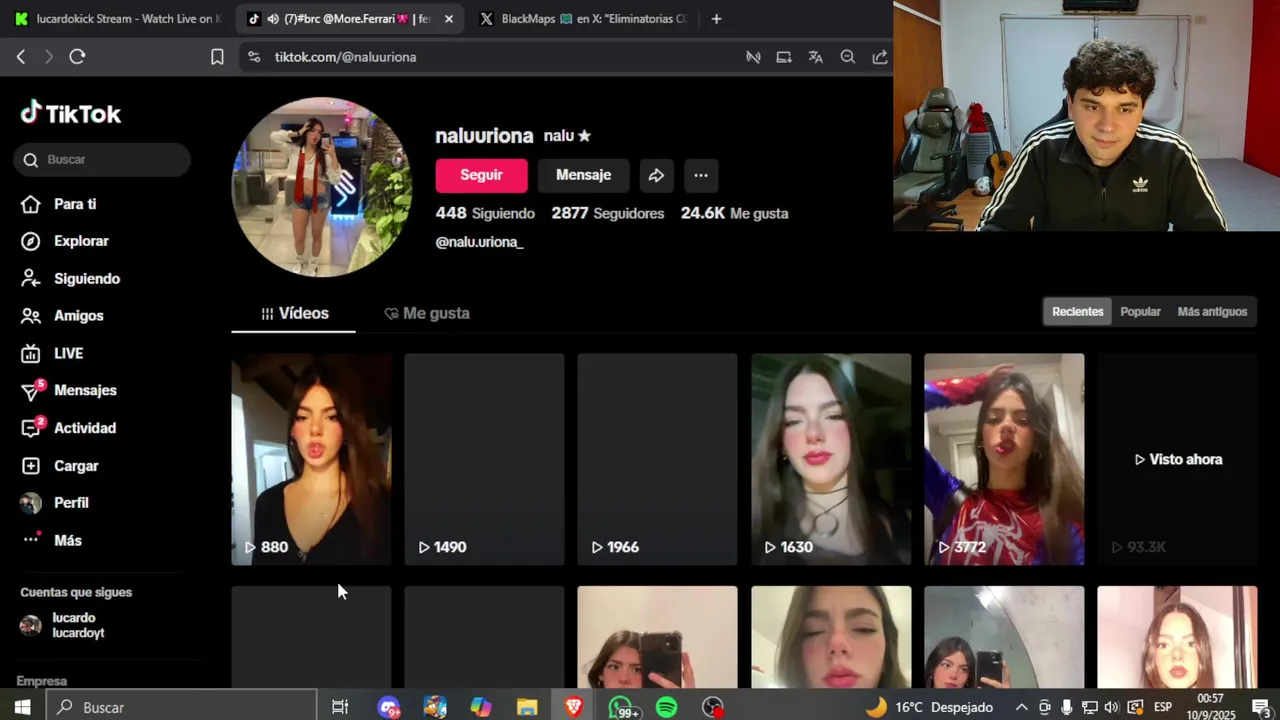This screenshot has height=720, width=1280.
Task: Open the zoom magnifier icon in address bar
Action: [848, 57]
